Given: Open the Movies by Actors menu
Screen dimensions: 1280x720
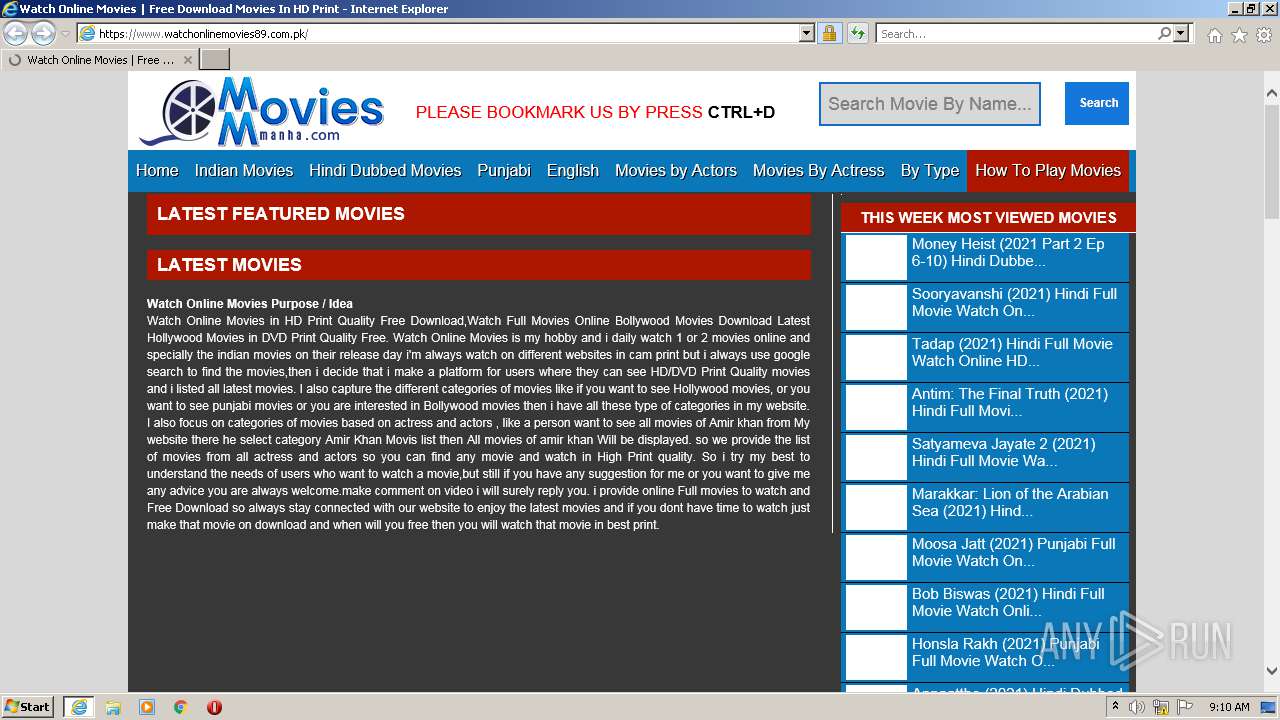Looking at the screenshot, I should coord(676,170).
